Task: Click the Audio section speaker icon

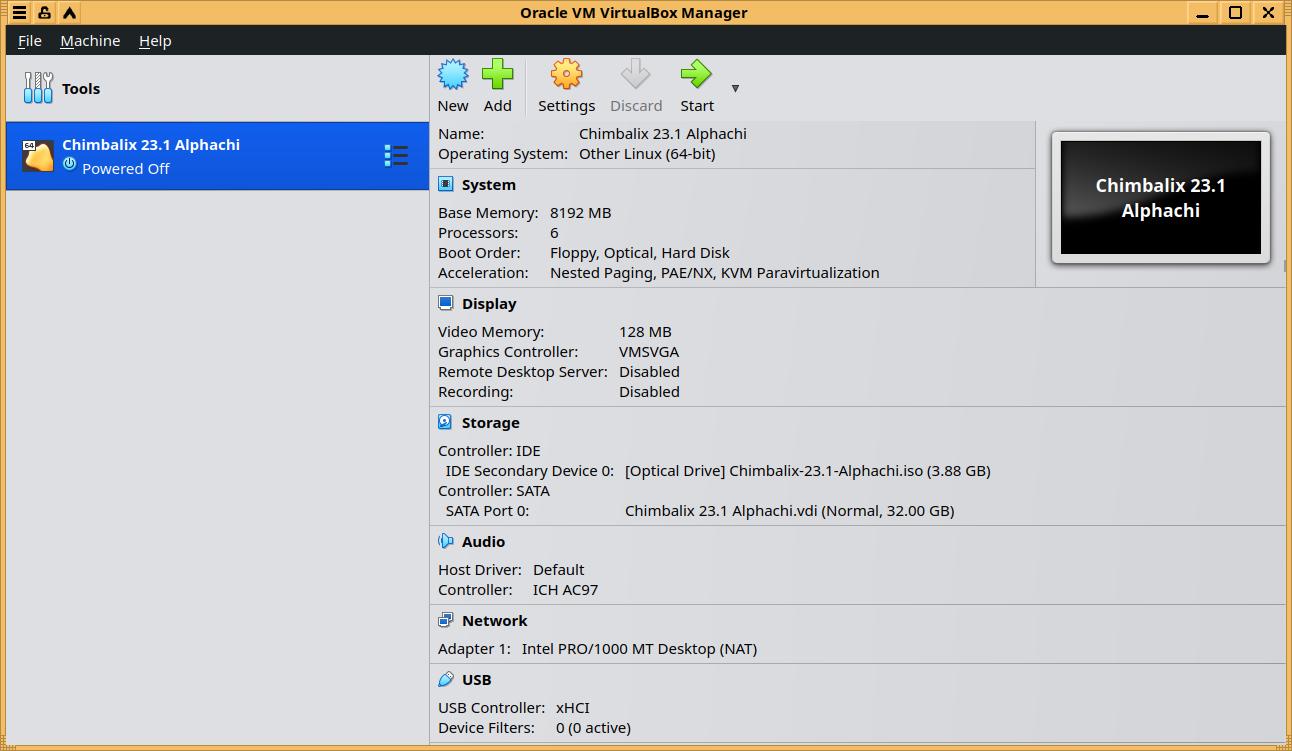Action: pos(446,541)
